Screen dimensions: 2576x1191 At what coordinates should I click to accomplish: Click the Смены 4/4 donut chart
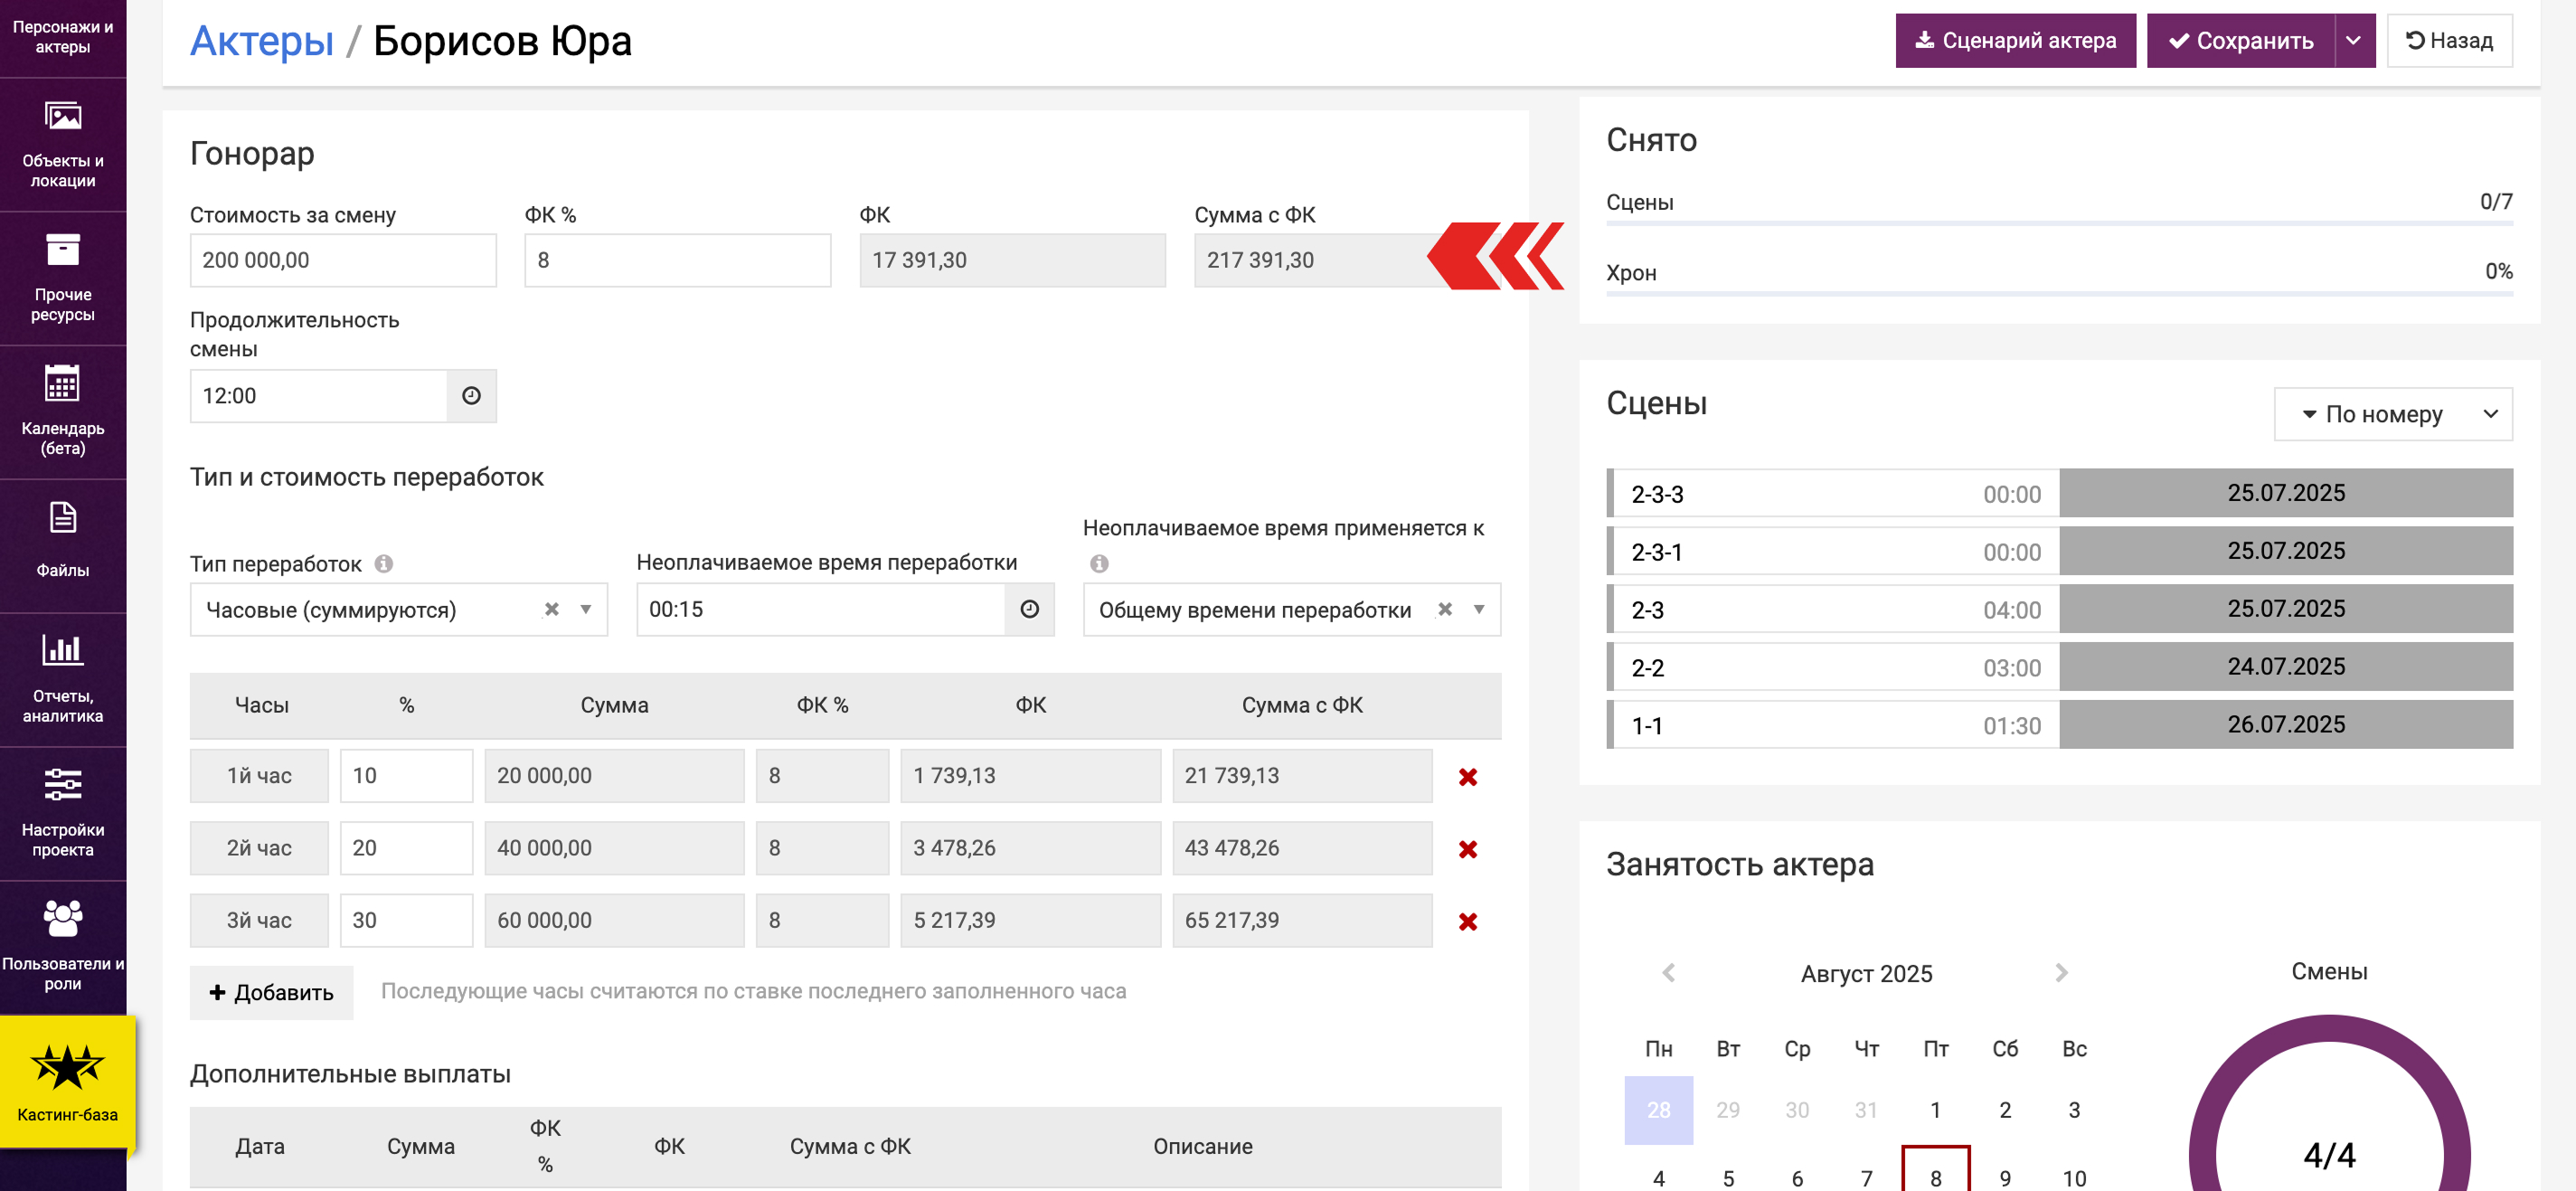pos(2329,1105)
